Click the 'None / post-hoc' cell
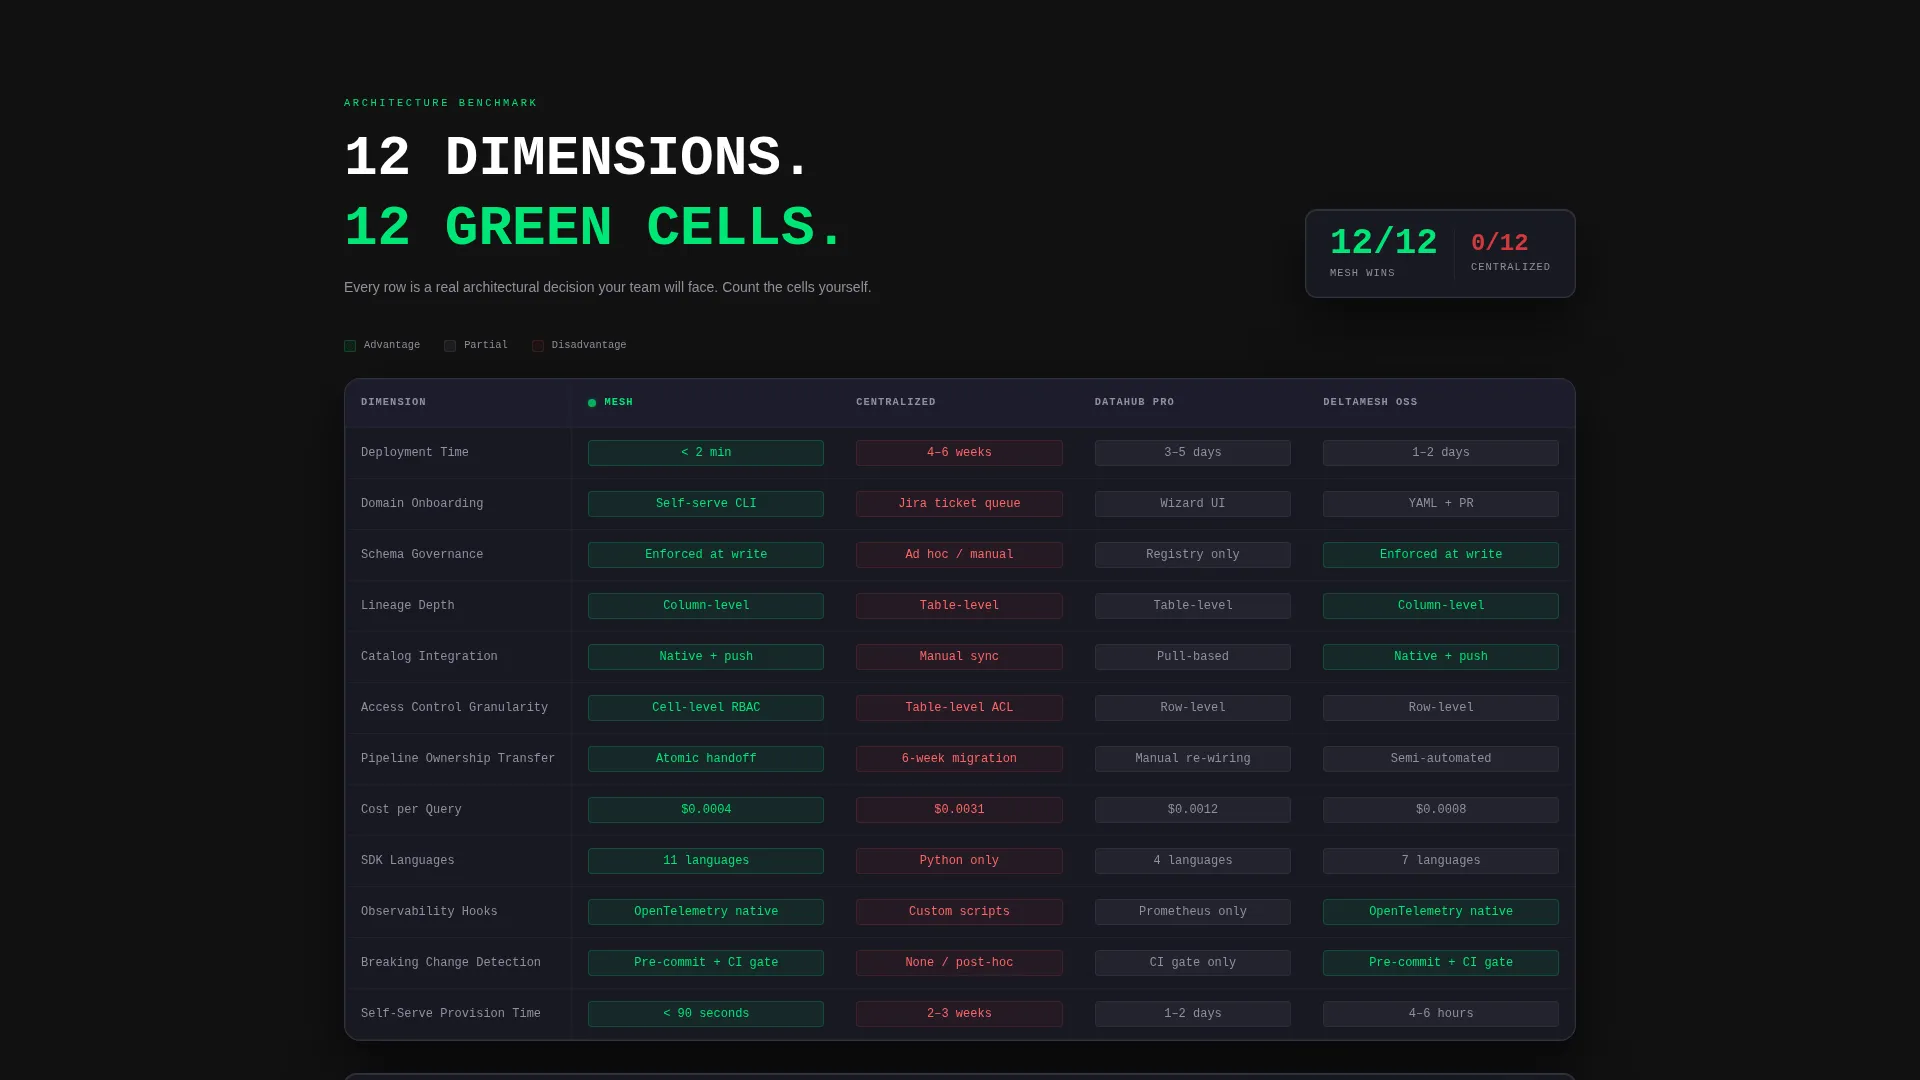 (959, 963)
